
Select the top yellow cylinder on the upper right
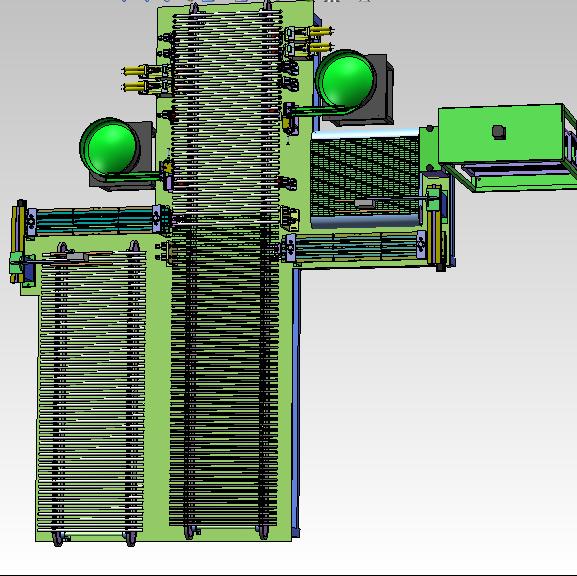[321, 31]
